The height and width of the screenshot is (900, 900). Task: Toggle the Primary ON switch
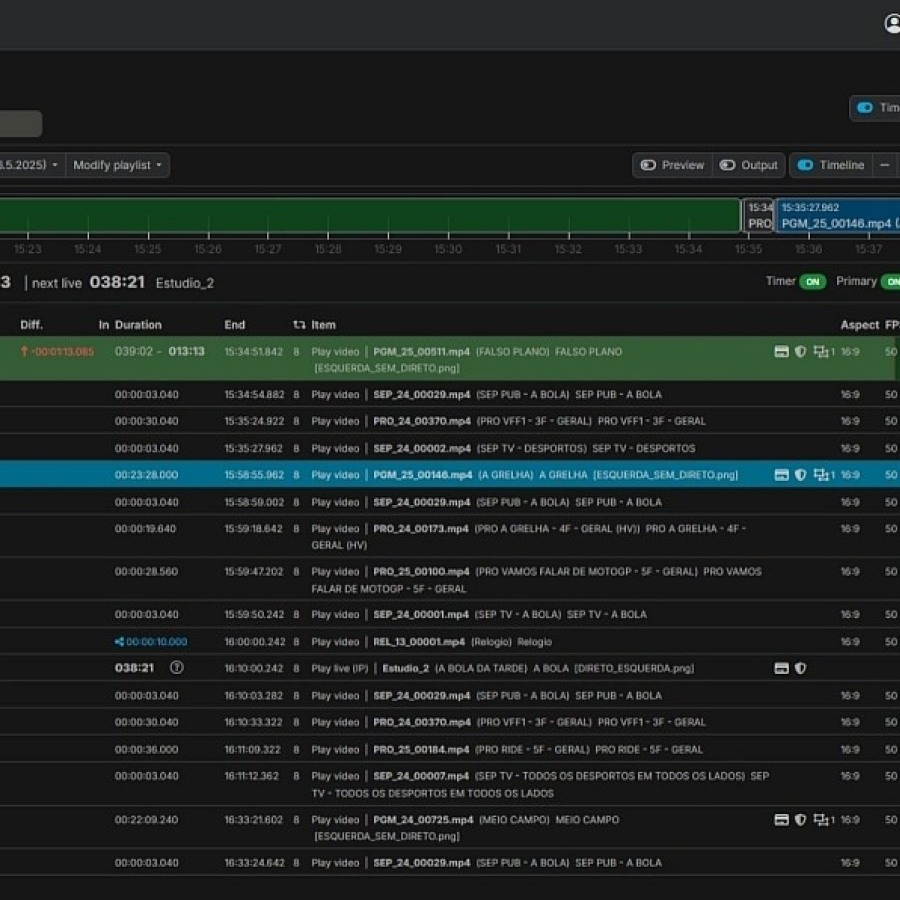[893, 281]
